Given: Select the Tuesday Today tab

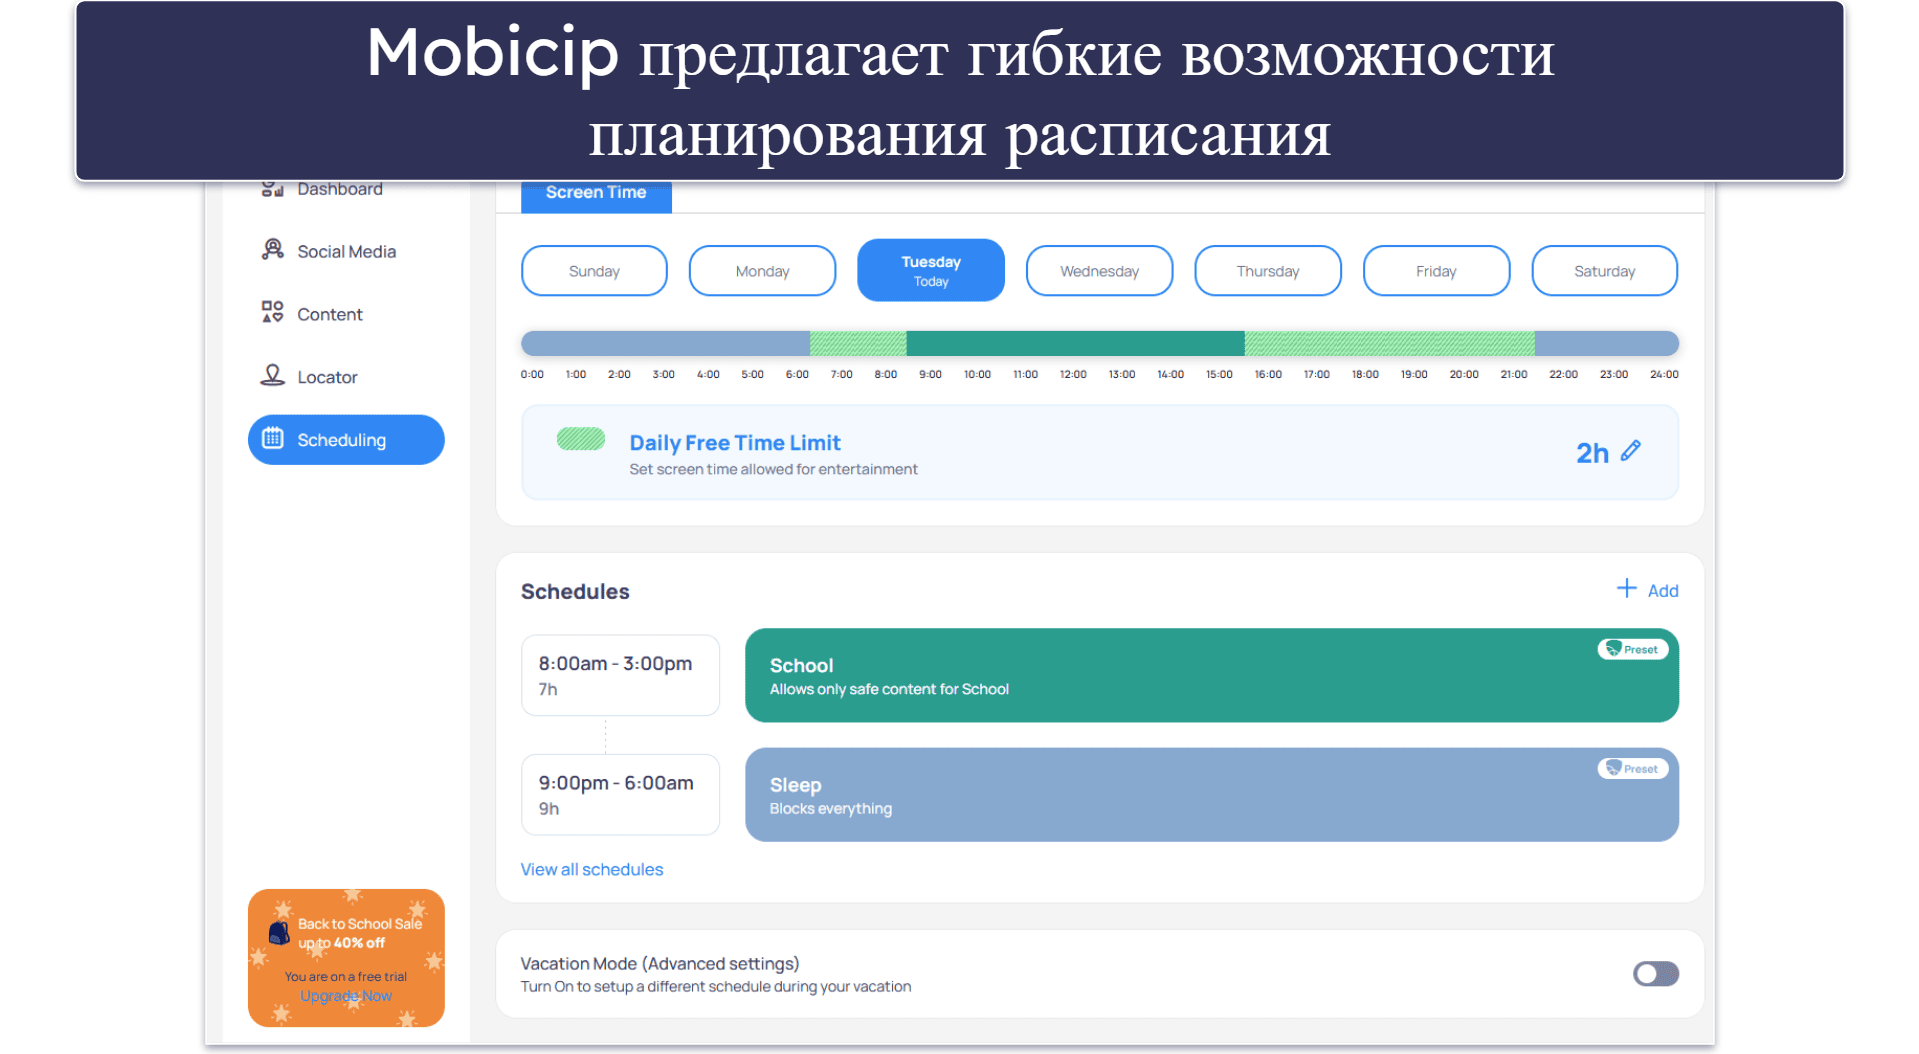Looking at the screenshot, I should coord(930,270).
